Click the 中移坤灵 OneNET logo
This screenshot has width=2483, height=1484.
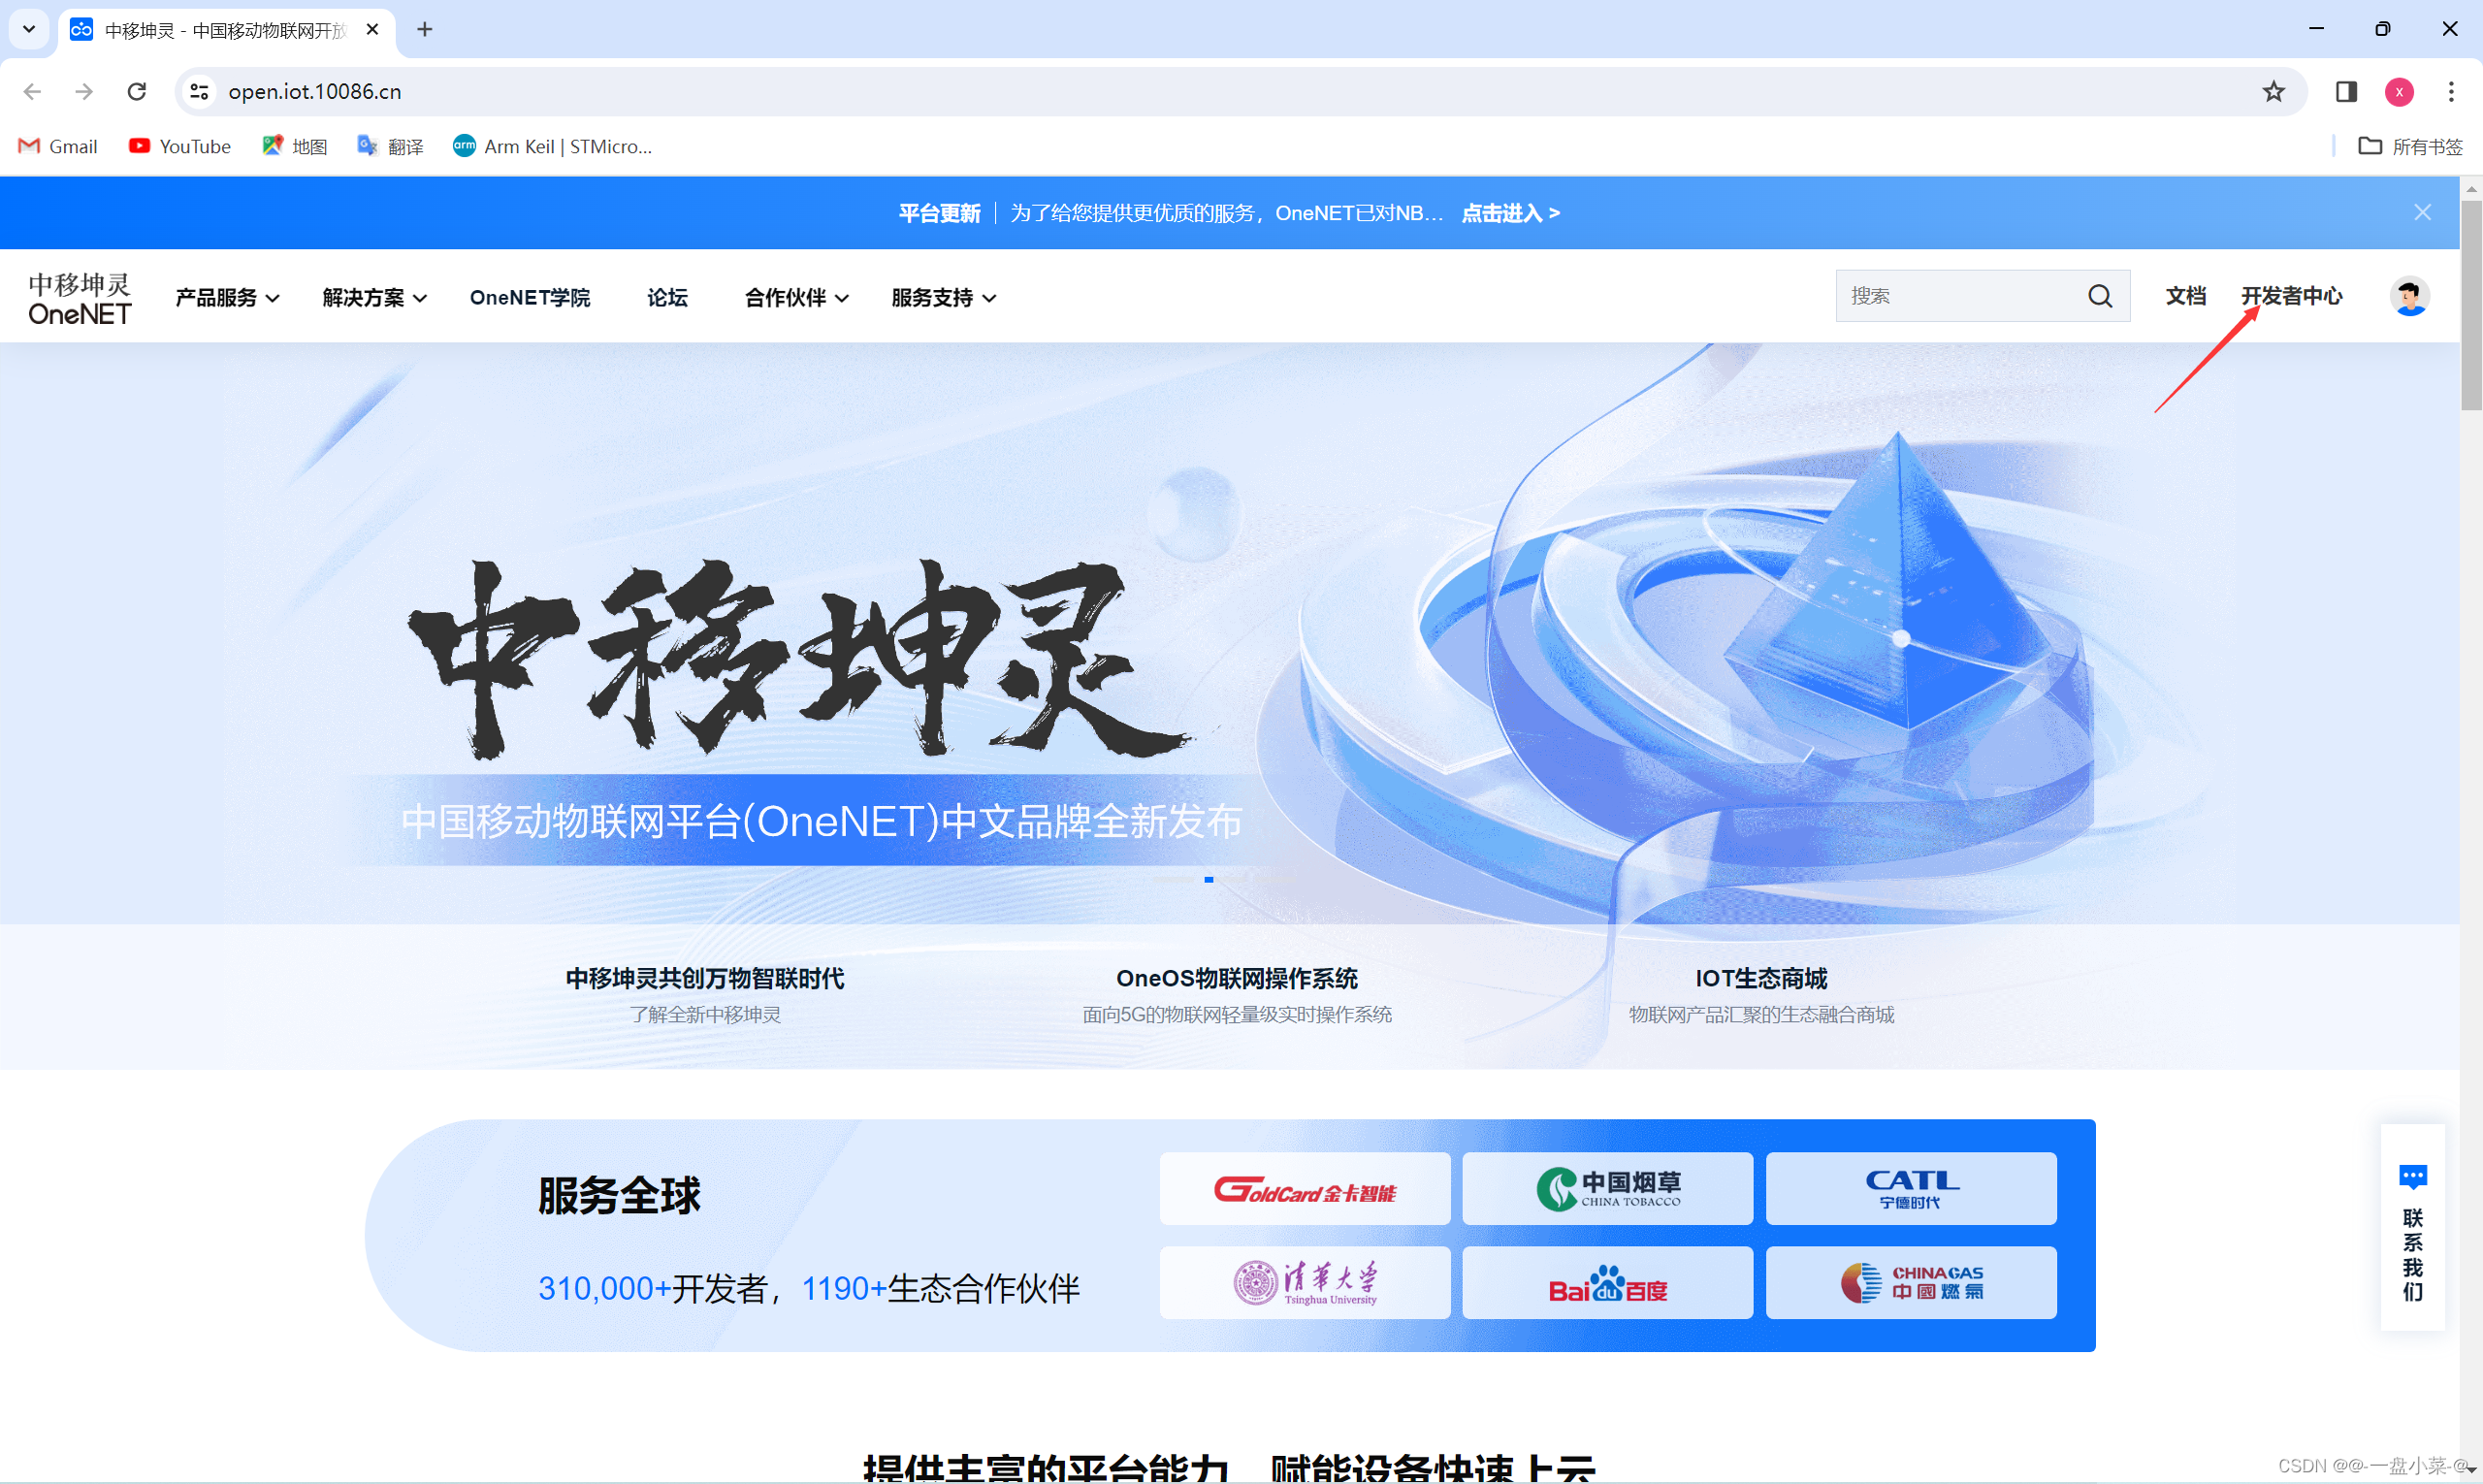point(80,297)
